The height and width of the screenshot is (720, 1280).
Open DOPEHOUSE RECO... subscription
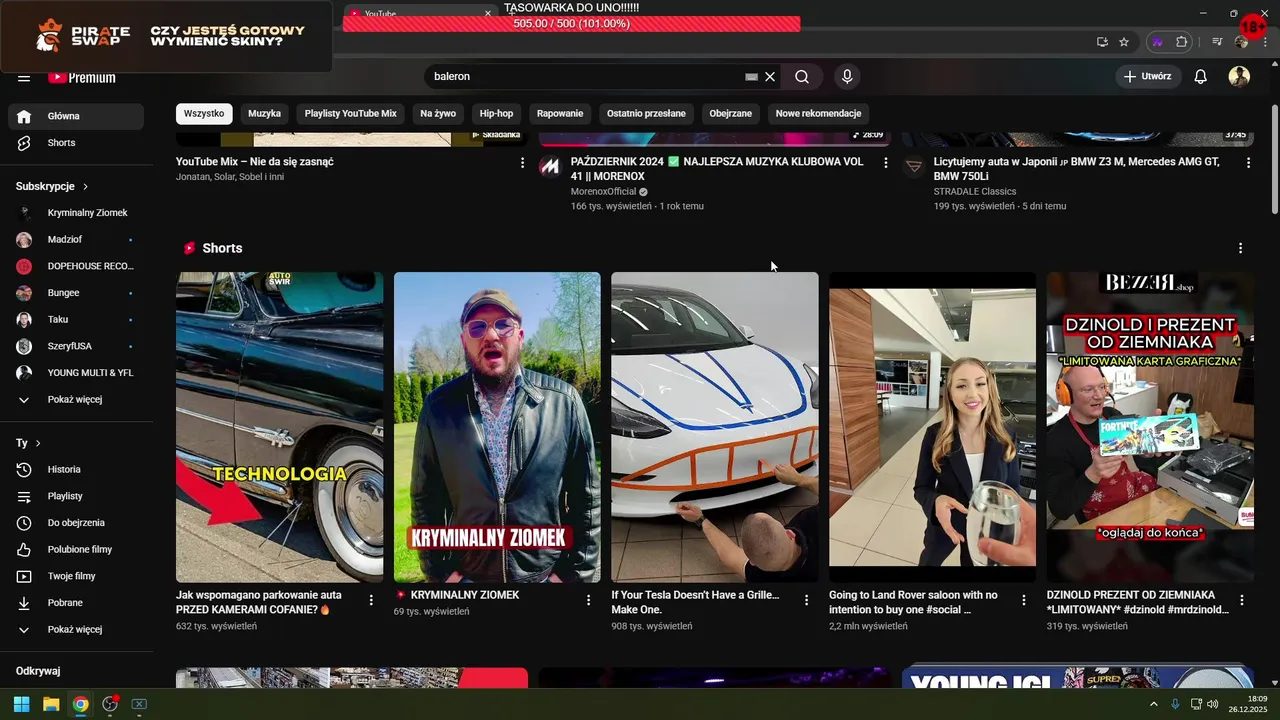pyautogui.click(x=76, y=266)
